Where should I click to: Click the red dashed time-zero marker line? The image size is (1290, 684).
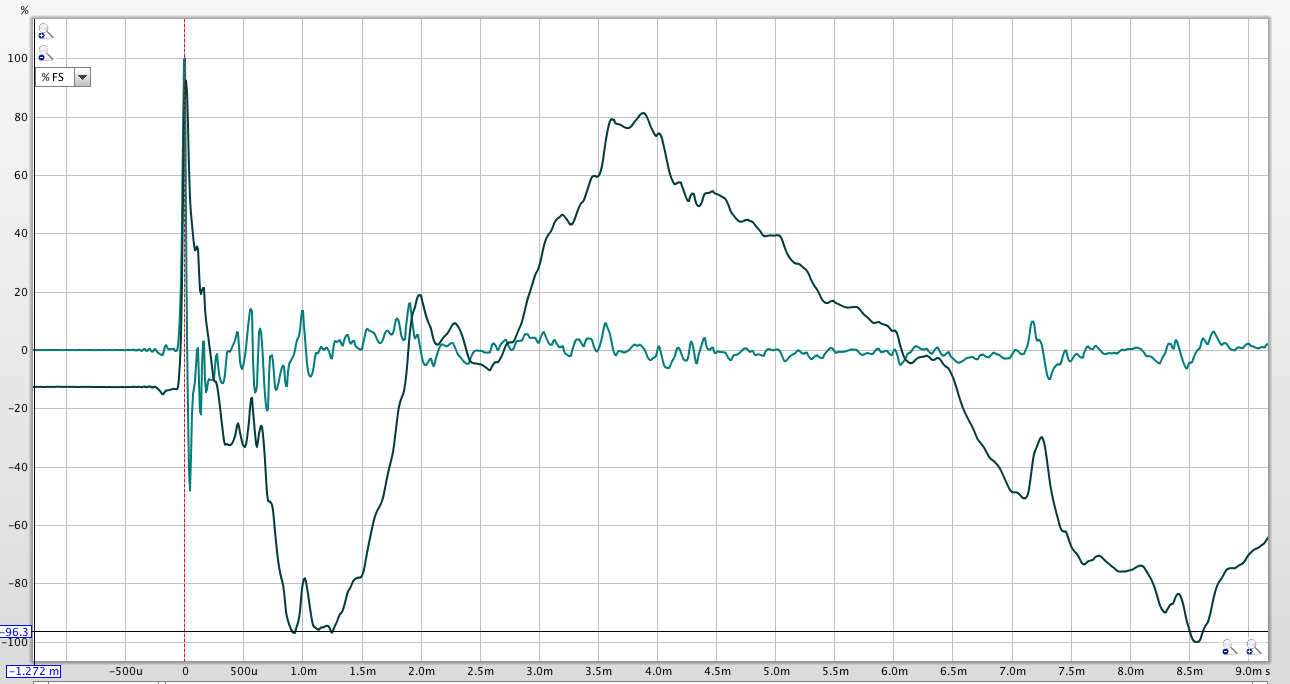[x=184, y=340]
